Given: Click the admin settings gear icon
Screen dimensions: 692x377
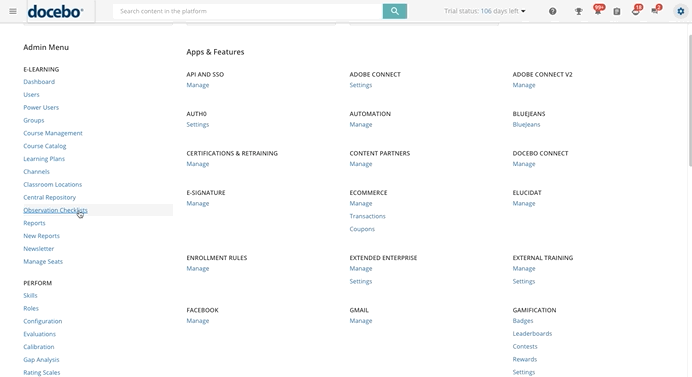Looking at the screenshot, I should tap(681, 11).
